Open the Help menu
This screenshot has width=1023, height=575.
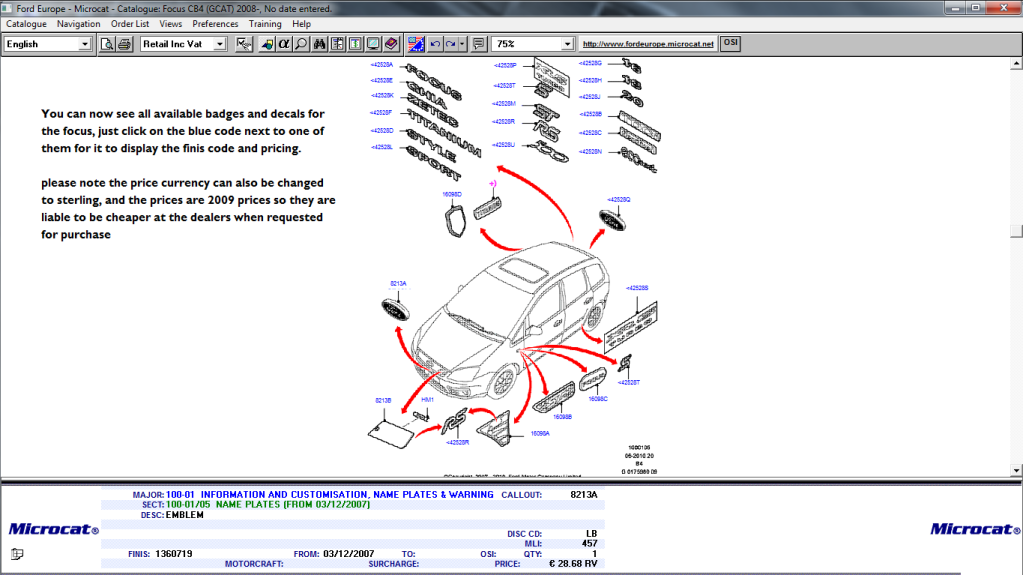tap(301, 24)
